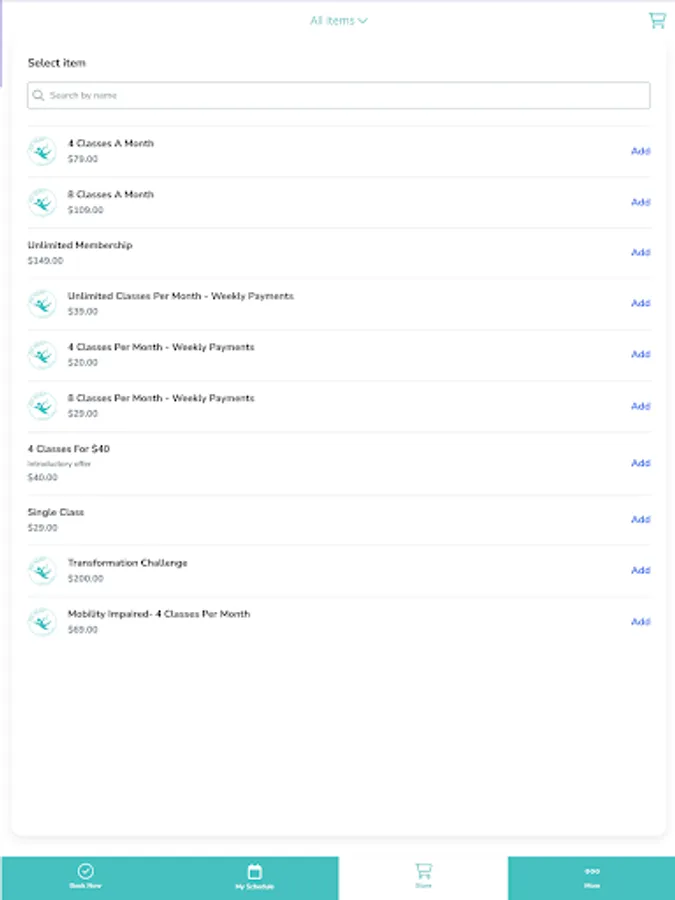Select the Book Now checkmark icon

[84, 869]
